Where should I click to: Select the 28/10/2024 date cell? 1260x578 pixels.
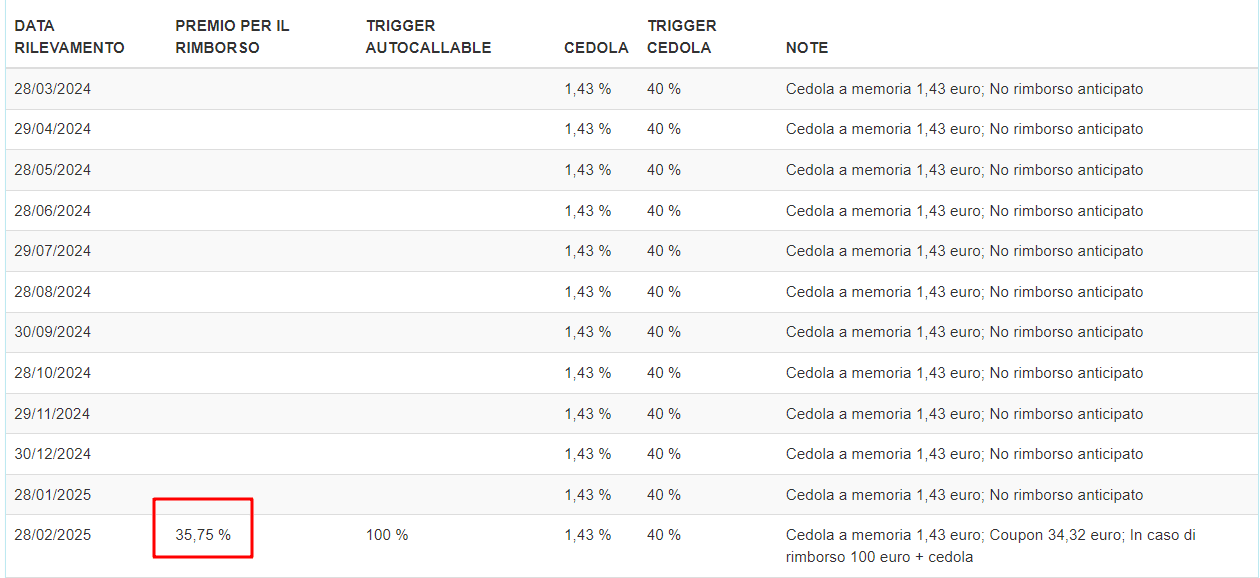(x=52, y=373)
